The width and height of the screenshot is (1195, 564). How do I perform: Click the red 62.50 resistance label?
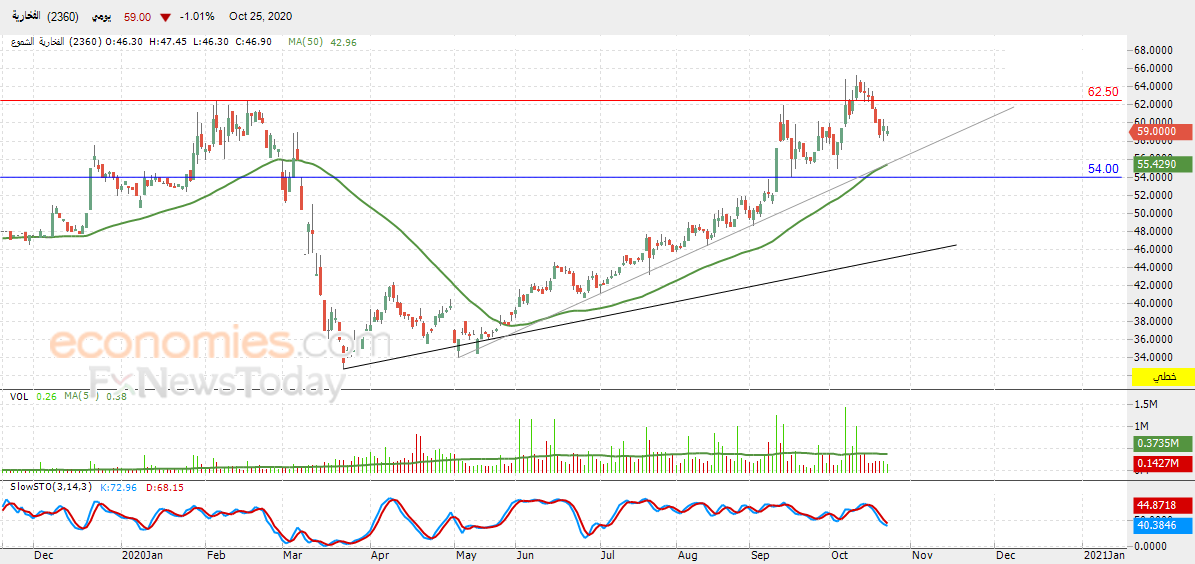pyautogui.click(x=1103, y=92)
